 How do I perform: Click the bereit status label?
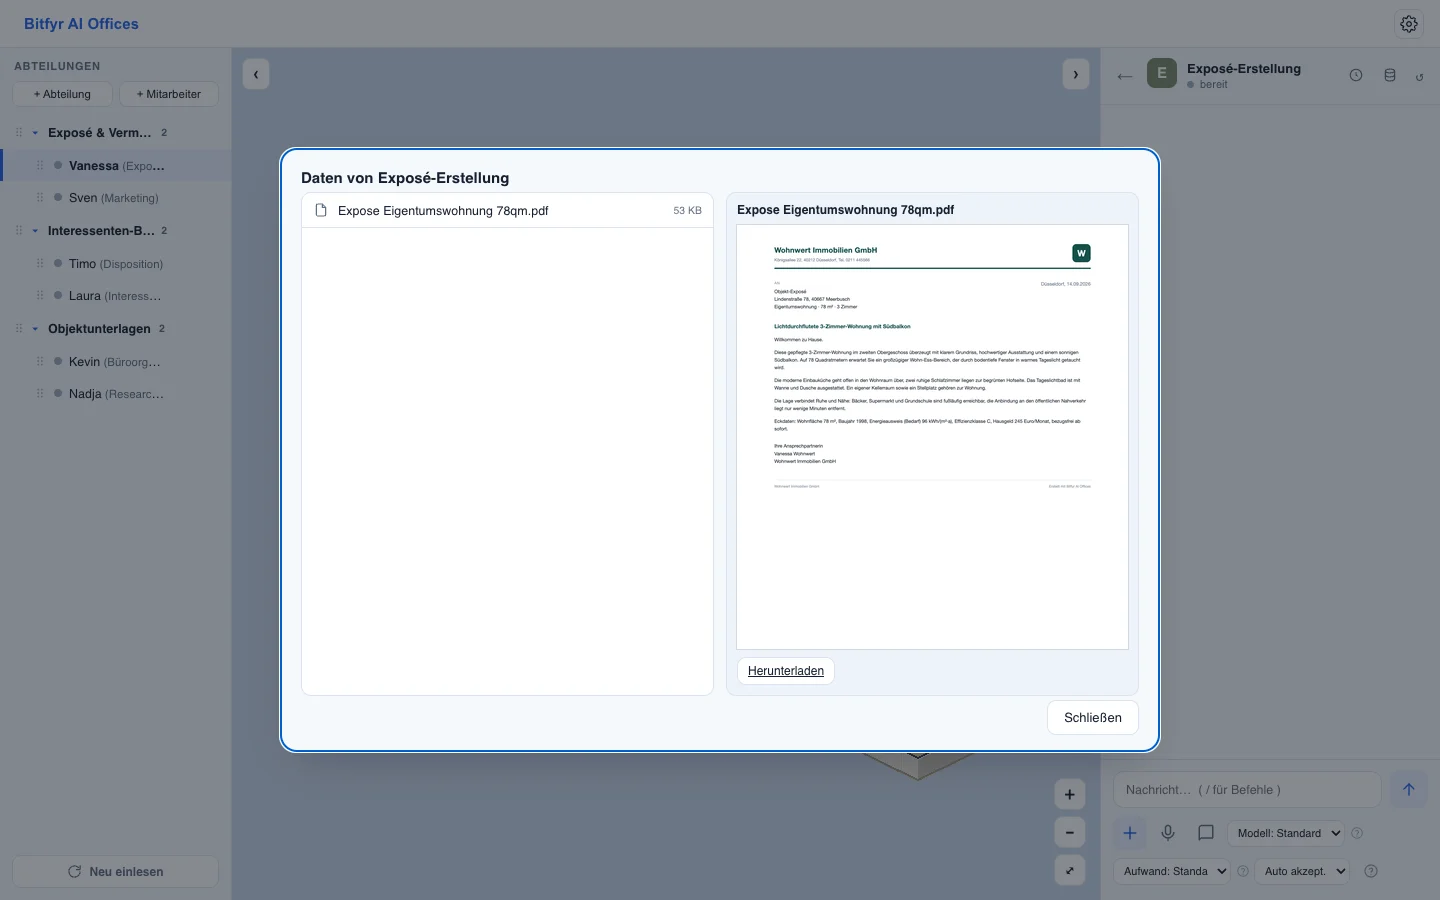[x=1213, y=85]
